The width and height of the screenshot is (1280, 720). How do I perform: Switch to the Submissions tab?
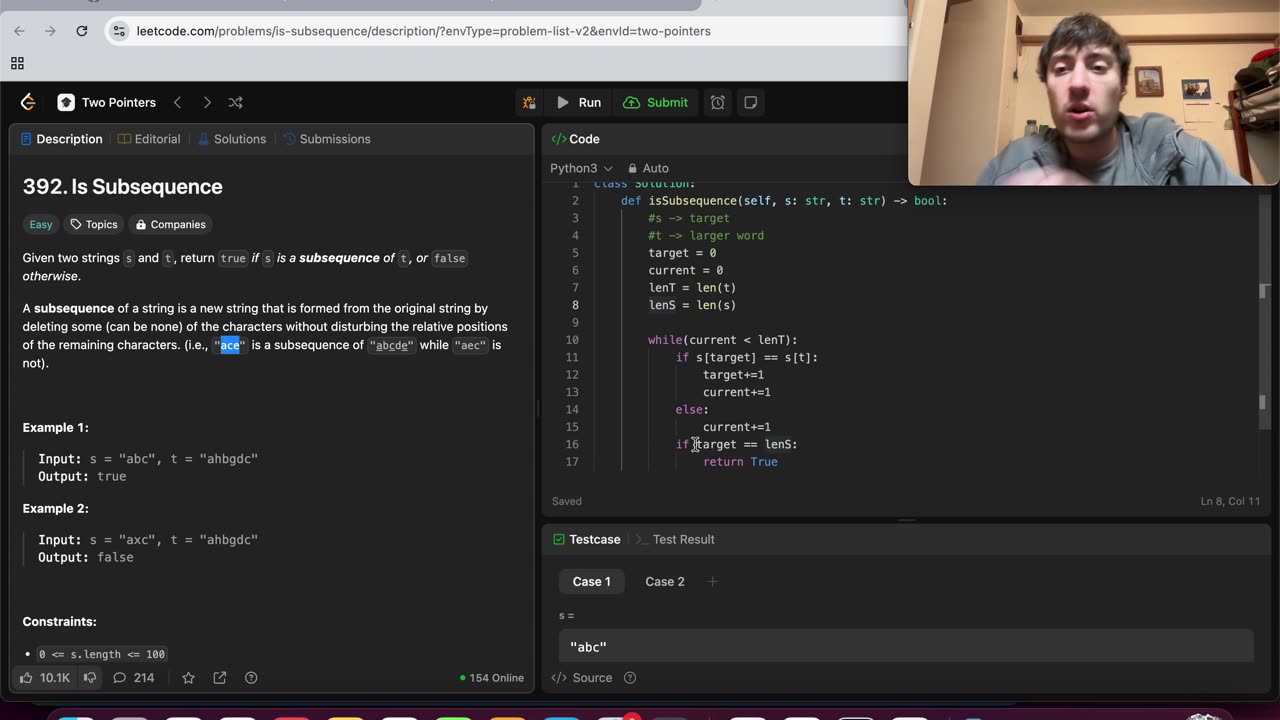(326, 139)
